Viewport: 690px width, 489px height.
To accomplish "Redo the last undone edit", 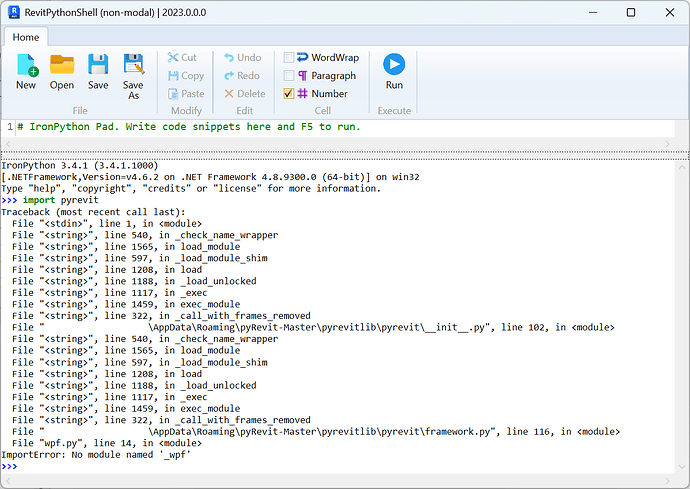I will click(x=242, y=76).
